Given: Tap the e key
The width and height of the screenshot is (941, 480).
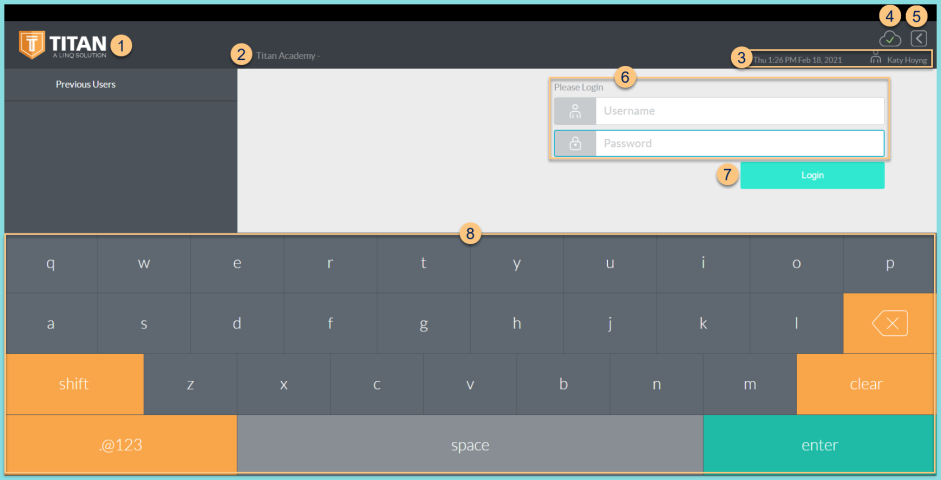Looking at the screenshot, I should click(237, 263).
